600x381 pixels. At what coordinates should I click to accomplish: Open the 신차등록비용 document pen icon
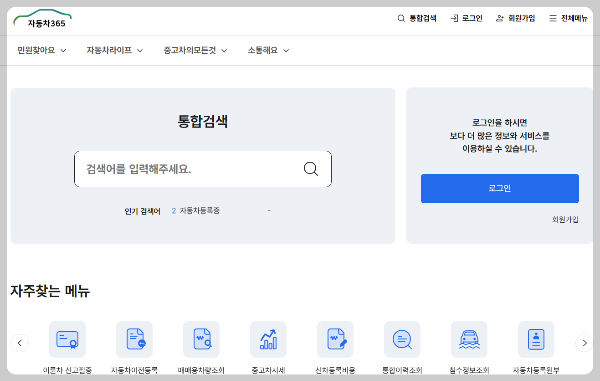[x=335, y=339]
